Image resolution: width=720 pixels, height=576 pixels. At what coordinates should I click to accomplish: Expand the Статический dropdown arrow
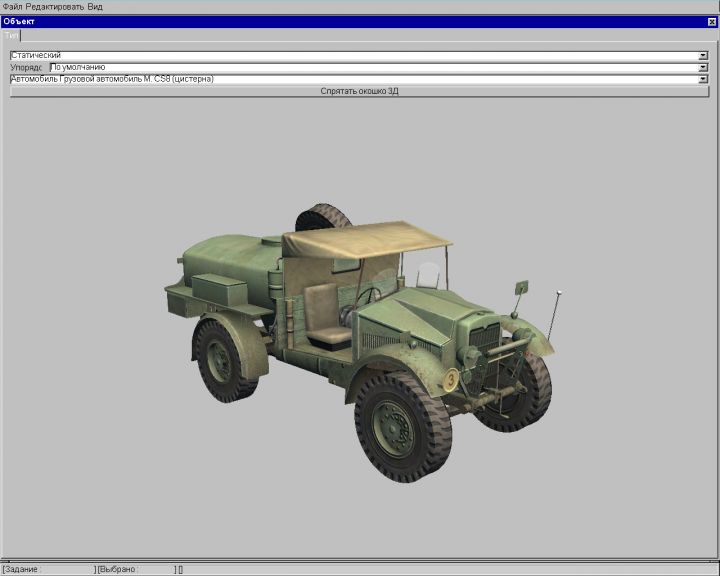pos(703,56)
